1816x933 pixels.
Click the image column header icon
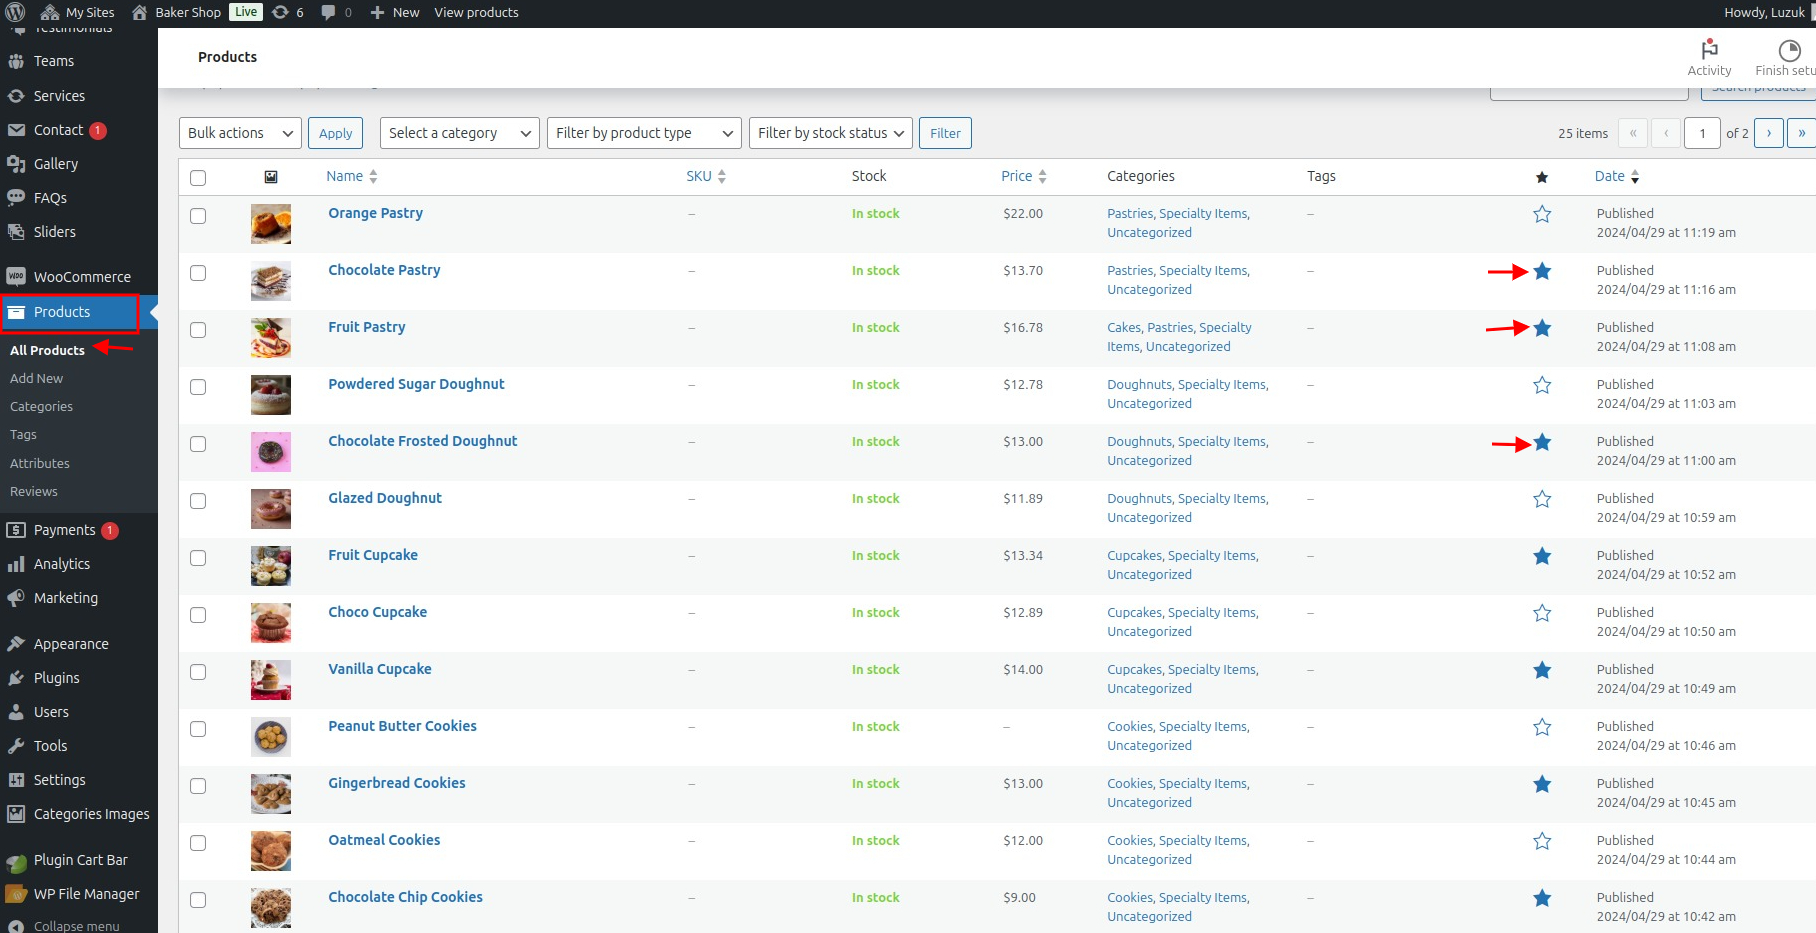271,177
